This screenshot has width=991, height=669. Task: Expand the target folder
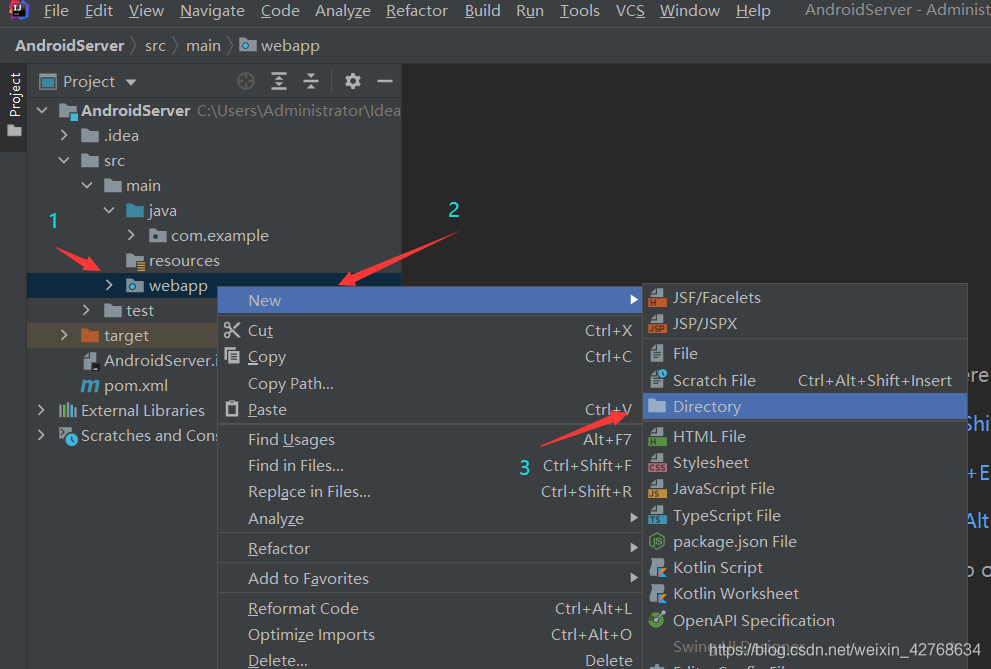pyautogui.click(x=64, y=336)
